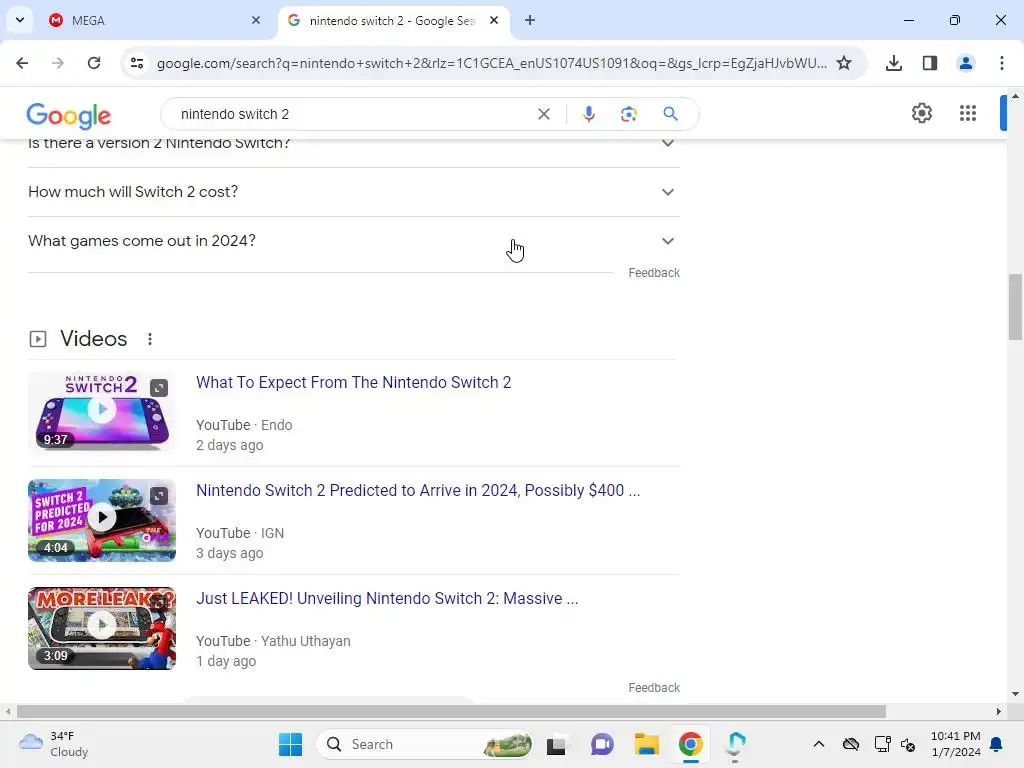Click Feedback below the Videos section
This screenshot has height=768, width=1024.
(654, 688)
